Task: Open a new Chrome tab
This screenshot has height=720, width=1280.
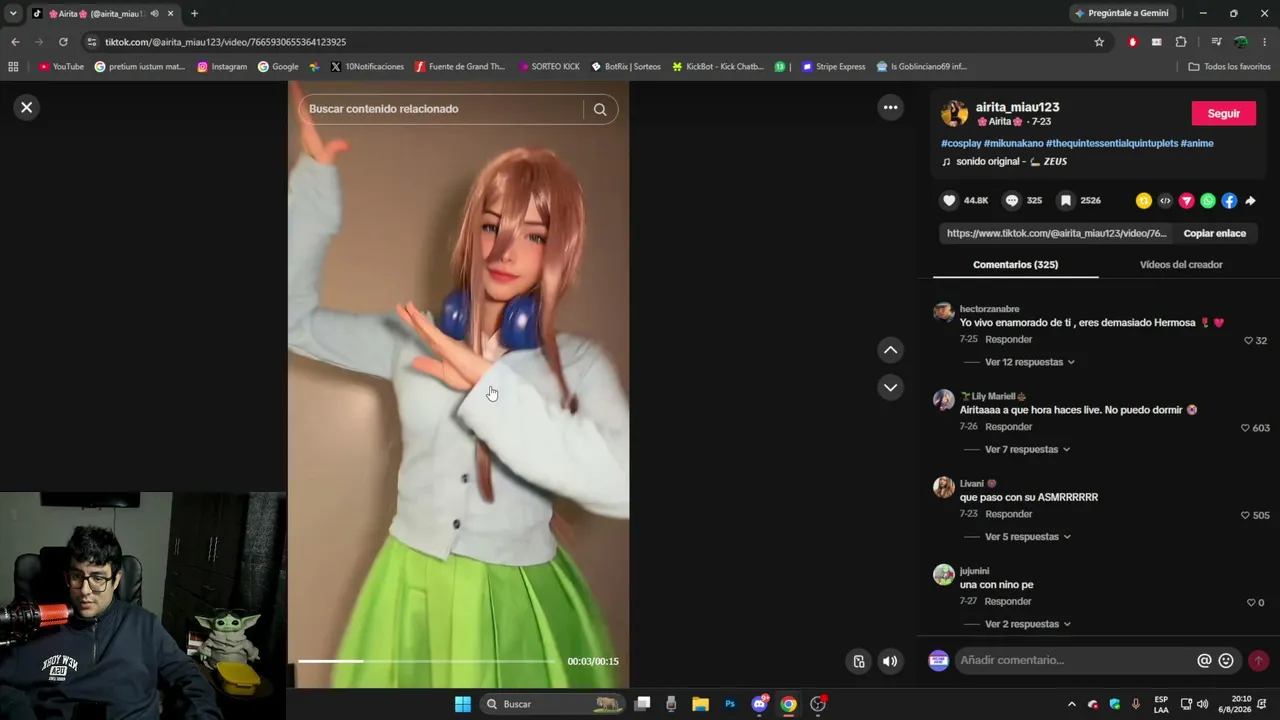Action: [194, 13]
